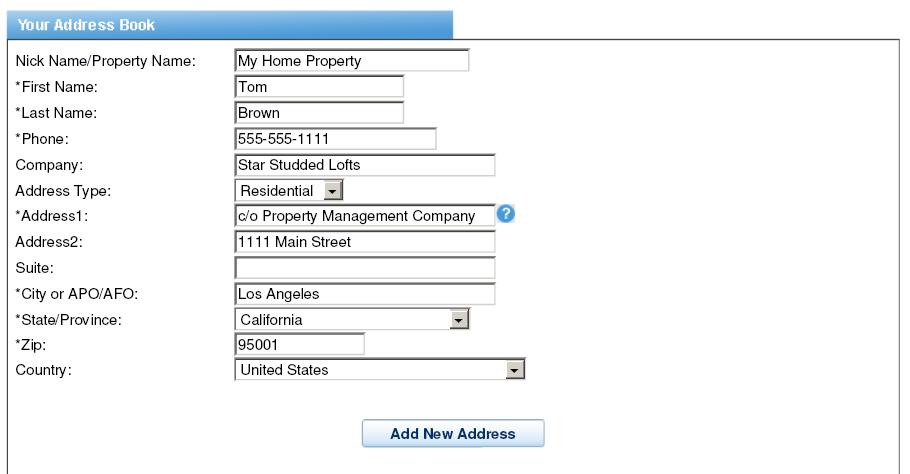Select the City field containing Los Angeles
910x474 pixels.
pyautogui.click(x=364, y=294)
